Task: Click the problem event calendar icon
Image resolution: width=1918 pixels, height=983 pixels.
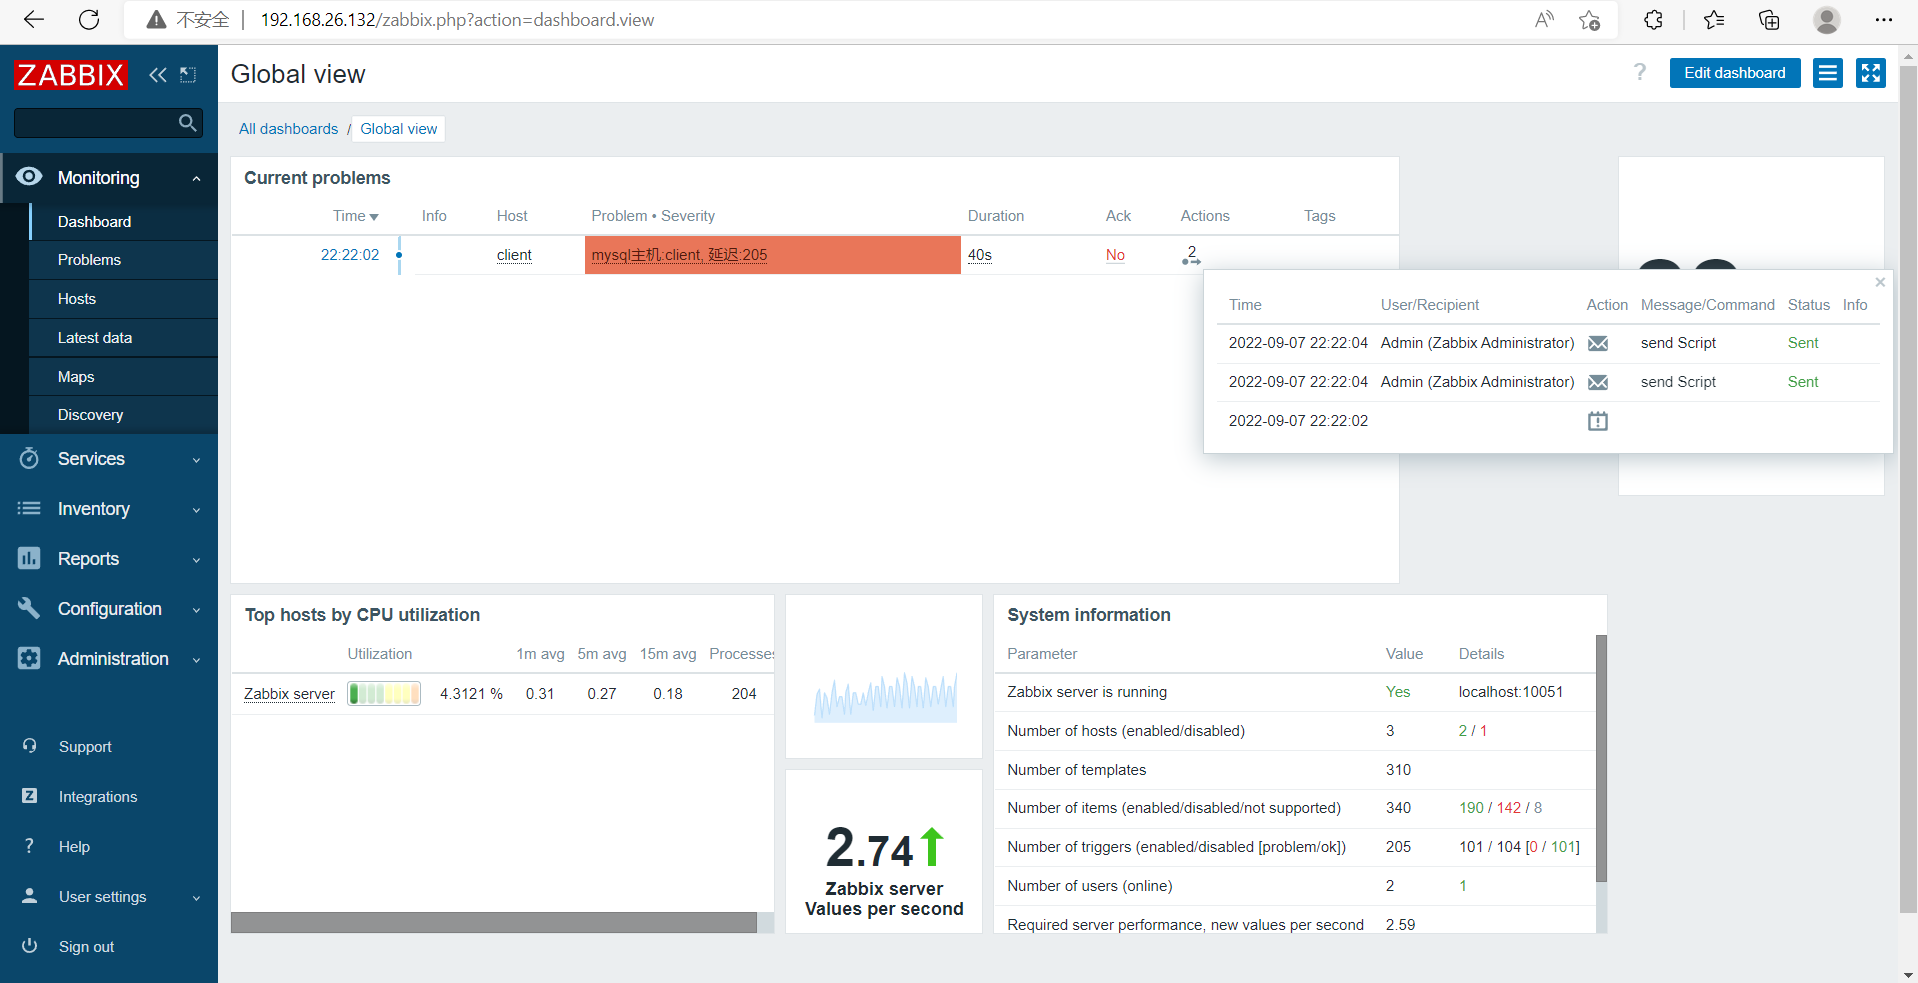Action: click(x=1598, y=421)
